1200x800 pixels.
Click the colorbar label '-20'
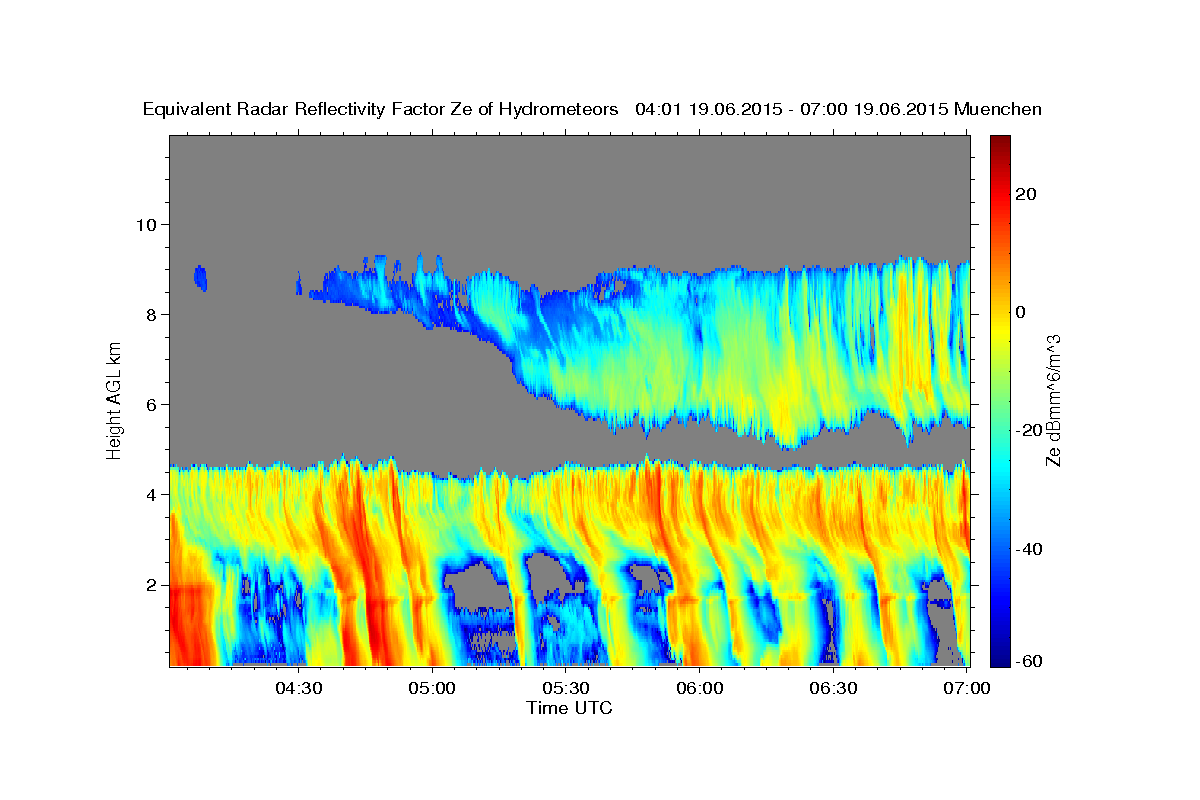pos(1028,430)
